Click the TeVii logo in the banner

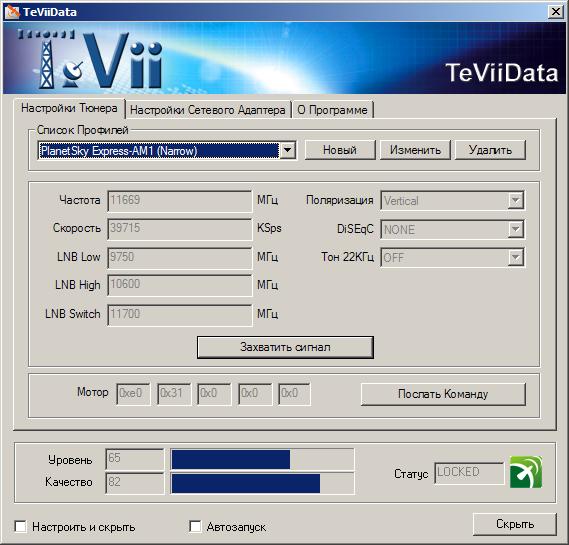coord(91,60)
